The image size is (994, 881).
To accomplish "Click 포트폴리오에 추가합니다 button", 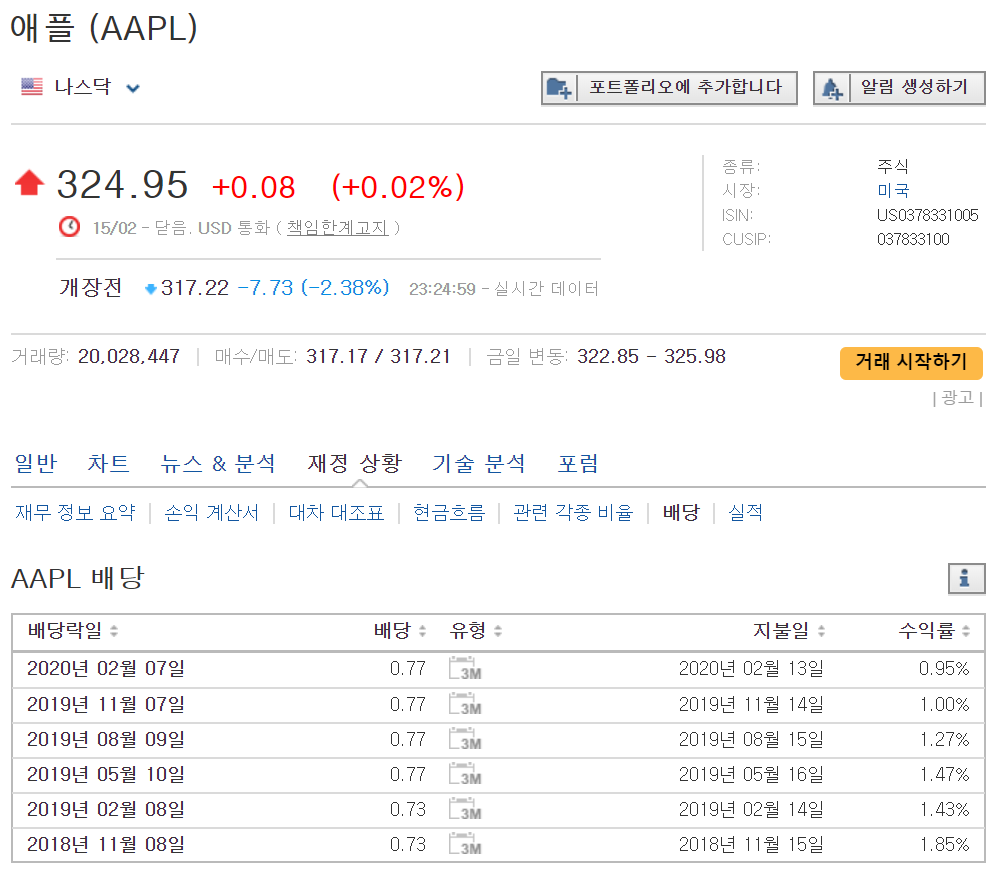I will tap(669, 87).
